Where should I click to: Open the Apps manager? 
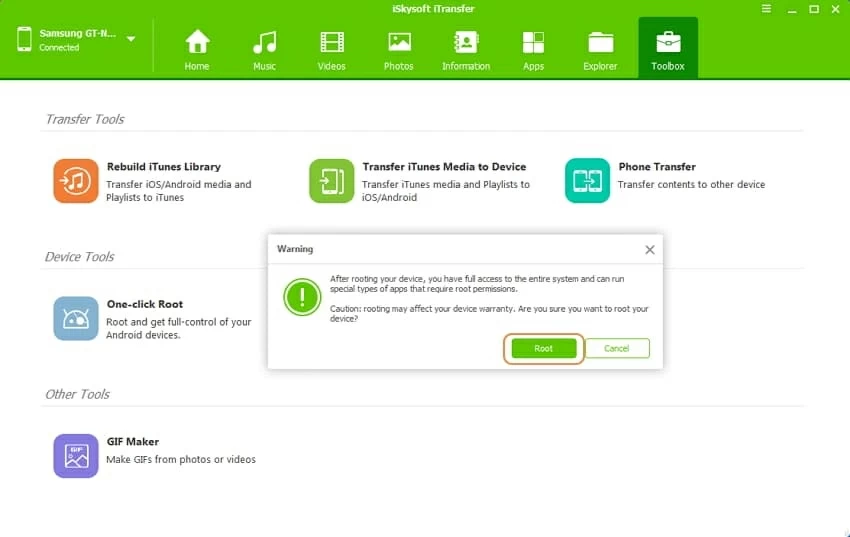click(x=533, y=48)
